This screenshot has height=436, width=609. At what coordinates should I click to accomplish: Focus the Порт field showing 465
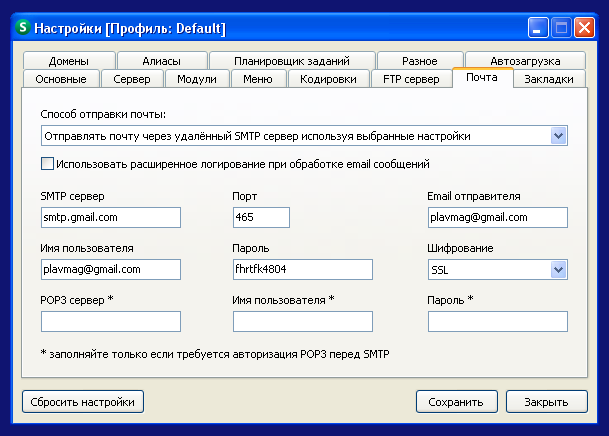click(260, 217)
